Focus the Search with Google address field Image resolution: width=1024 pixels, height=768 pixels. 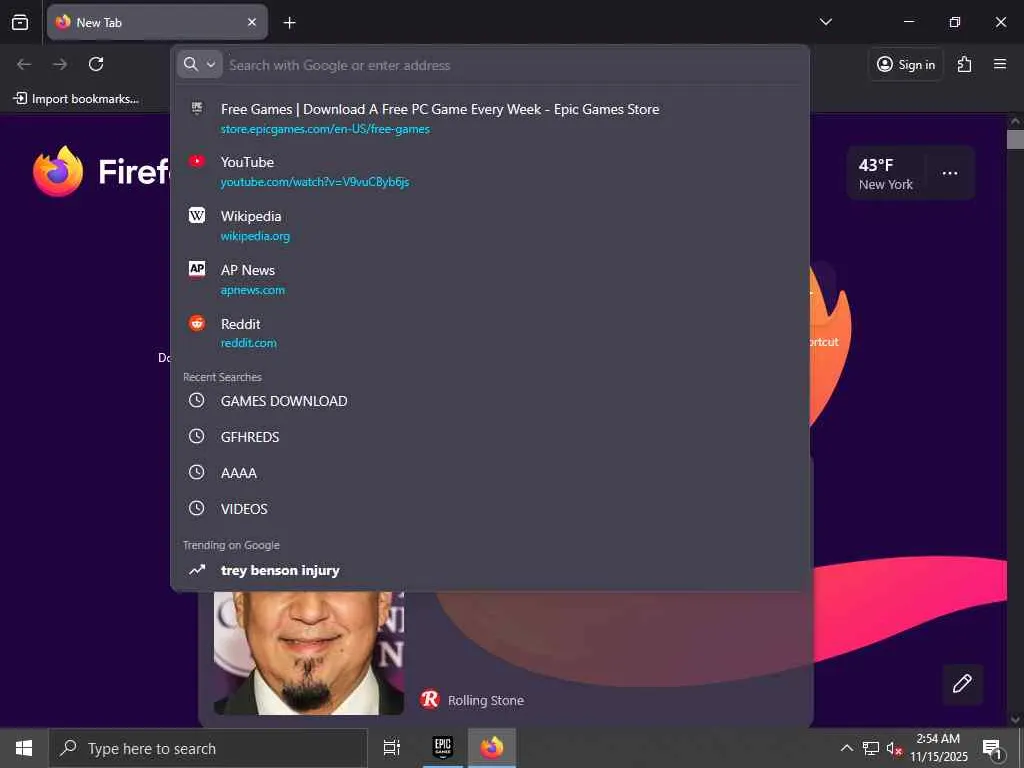coord(513,65)
